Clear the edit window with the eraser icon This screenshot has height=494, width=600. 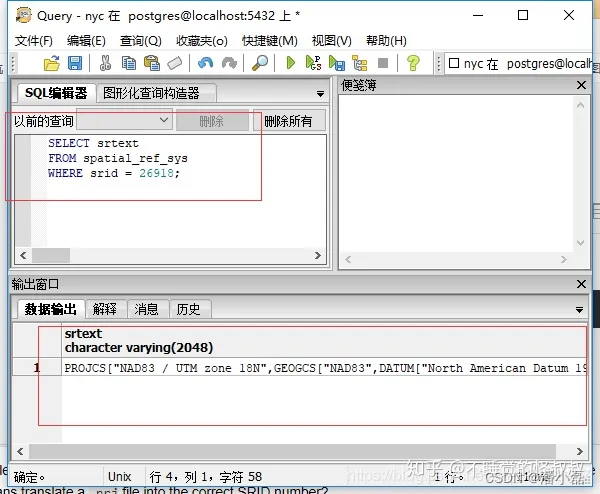click(x=175, y=63)
